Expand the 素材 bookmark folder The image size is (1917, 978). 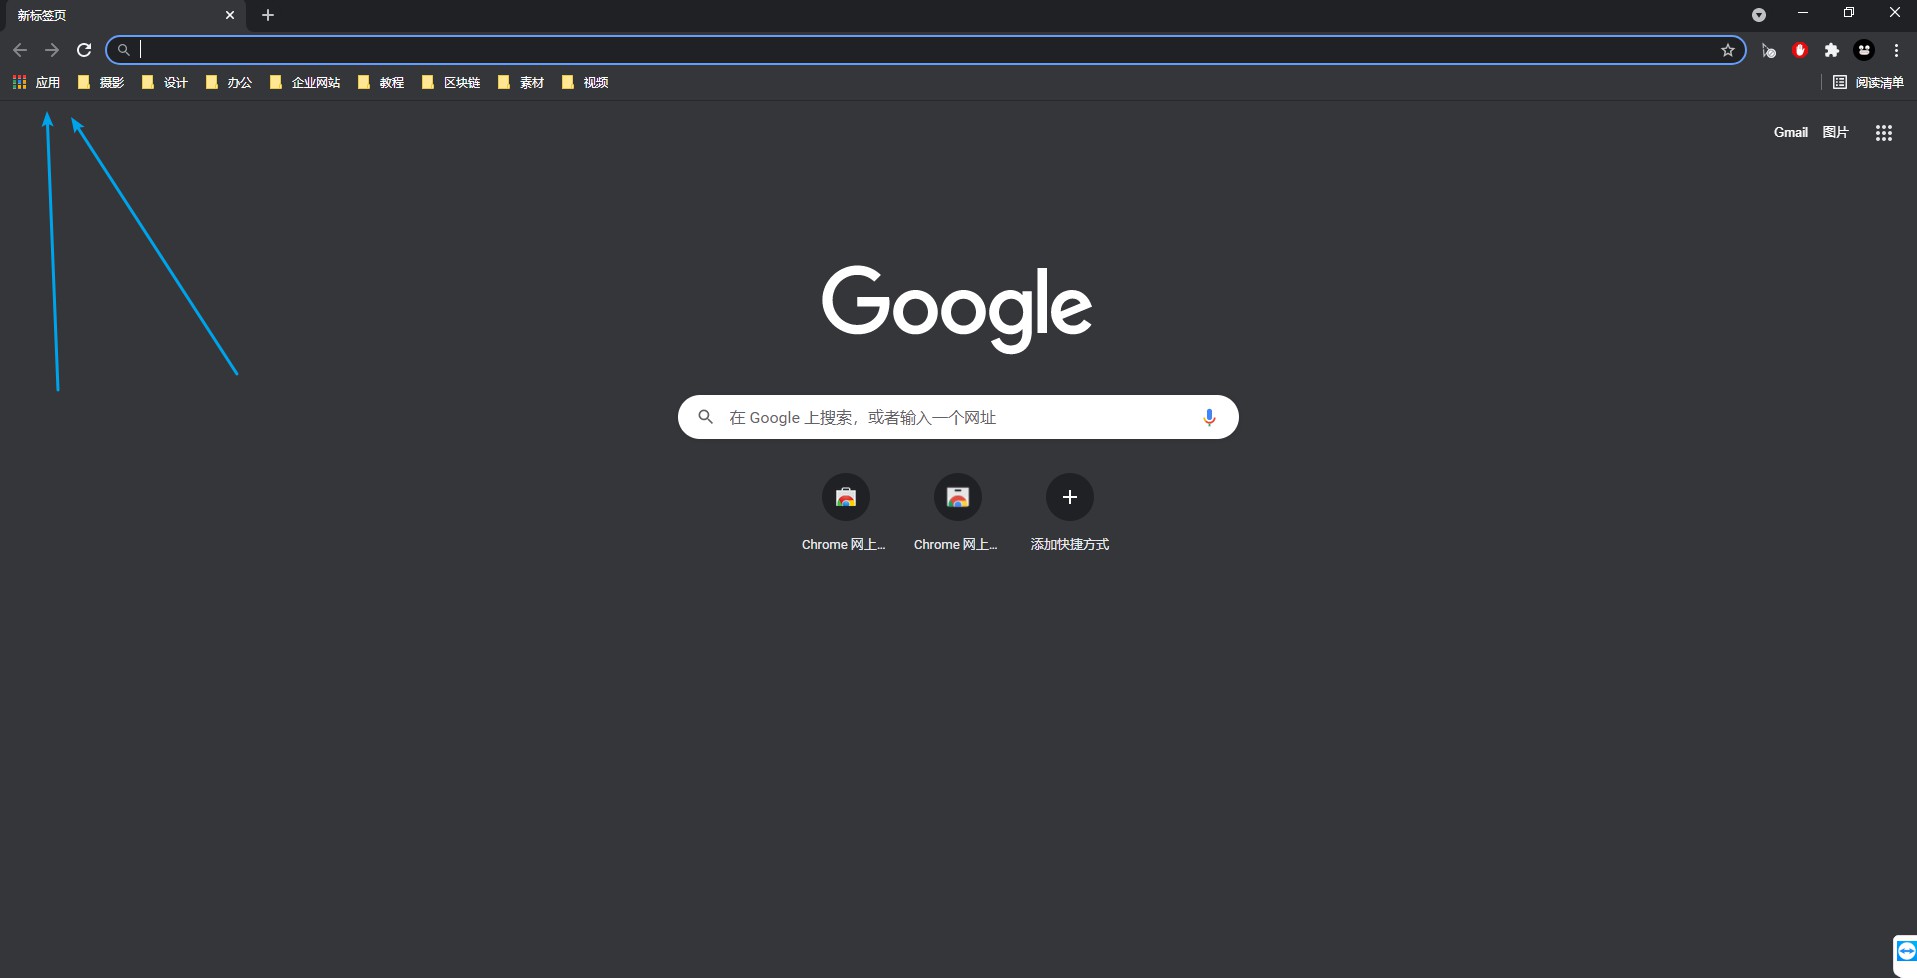pyautogui.click(x=521, y=82)
